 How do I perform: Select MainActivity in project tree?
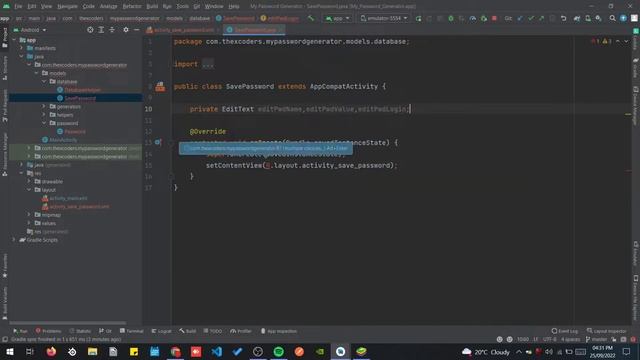(60, 140)
